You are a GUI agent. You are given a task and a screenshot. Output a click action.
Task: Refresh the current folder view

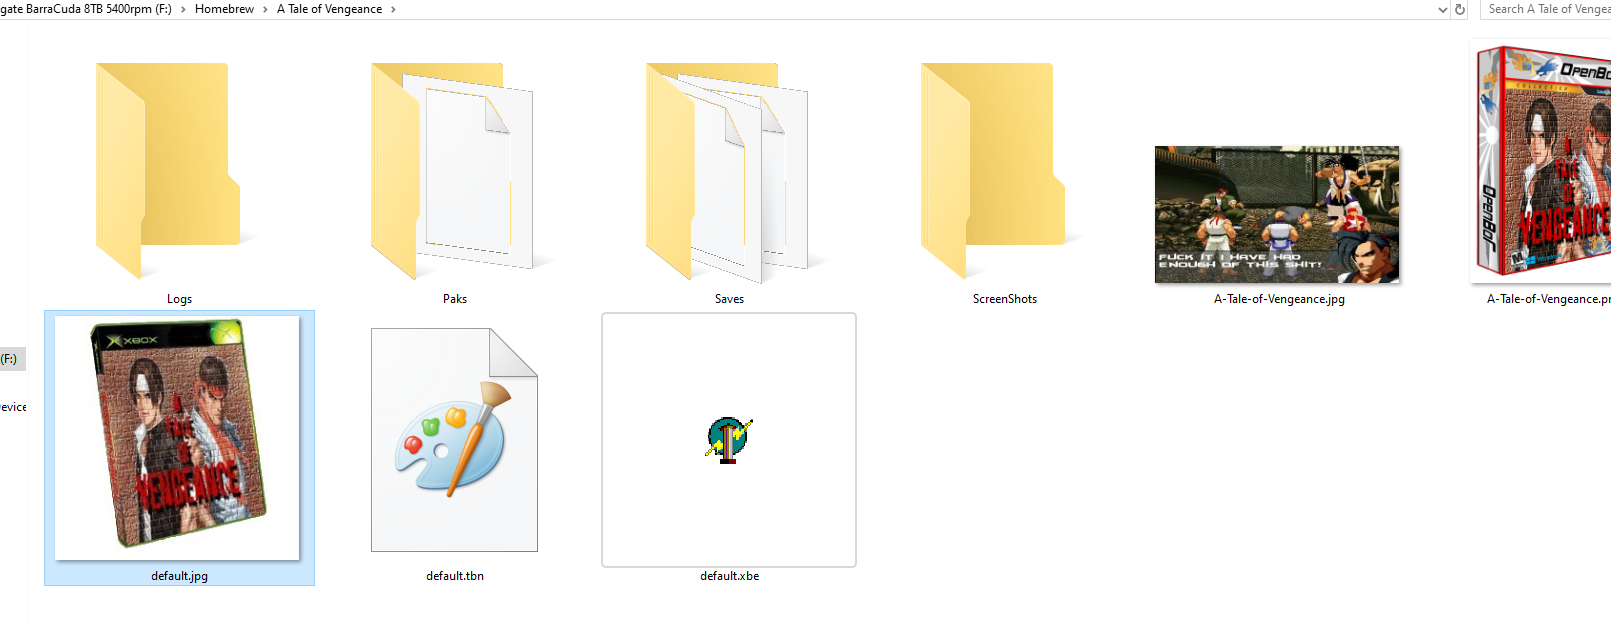coord(1460,9)
